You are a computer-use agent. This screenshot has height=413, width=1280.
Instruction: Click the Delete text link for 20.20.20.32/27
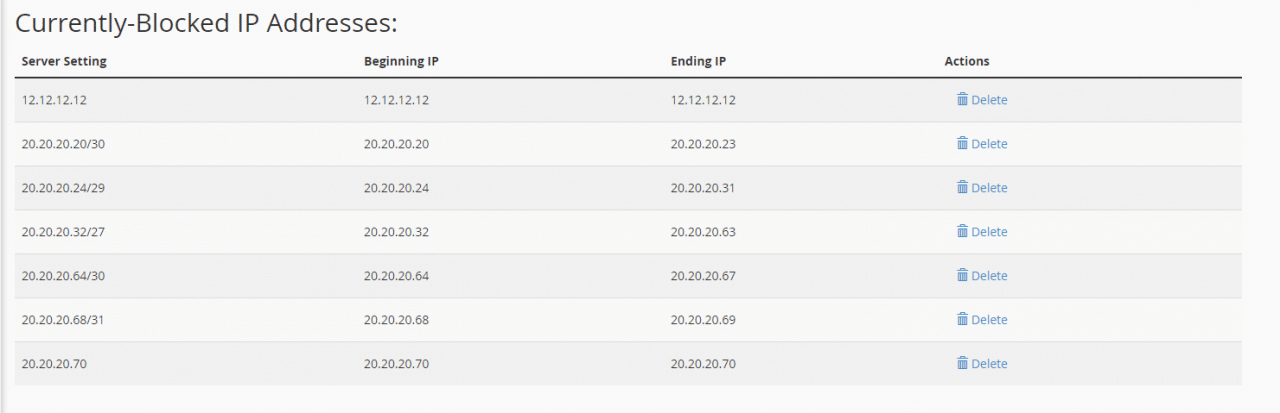989,232
